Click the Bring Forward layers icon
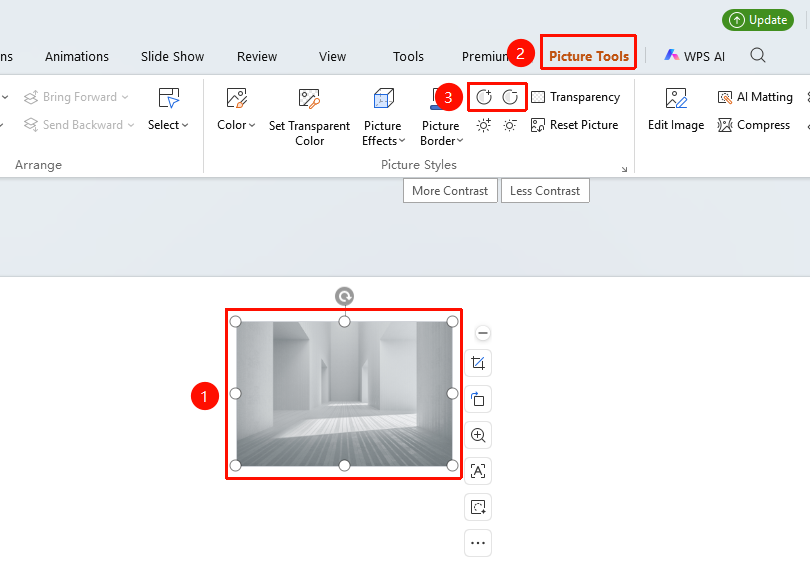The image size is (810, 571). click(31, 97)
